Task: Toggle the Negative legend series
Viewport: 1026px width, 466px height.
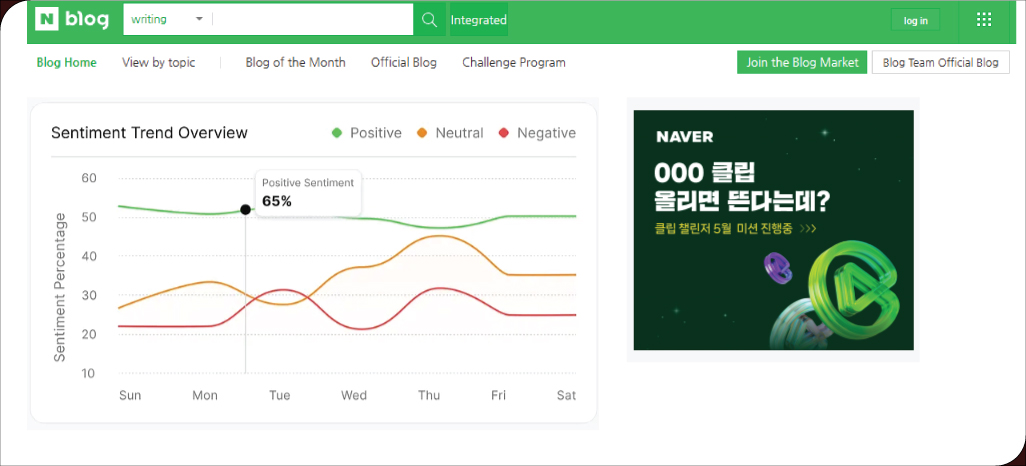Action: click(x=537, y=133)
